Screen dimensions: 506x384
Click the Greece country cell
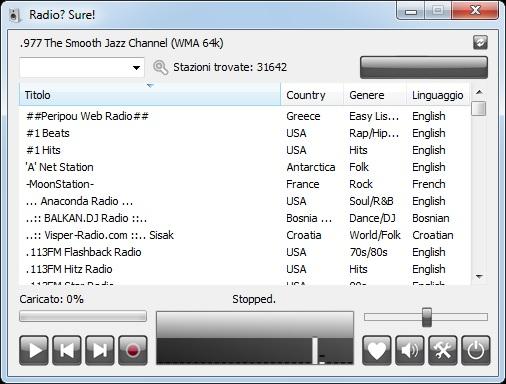(x=303, y=116)
